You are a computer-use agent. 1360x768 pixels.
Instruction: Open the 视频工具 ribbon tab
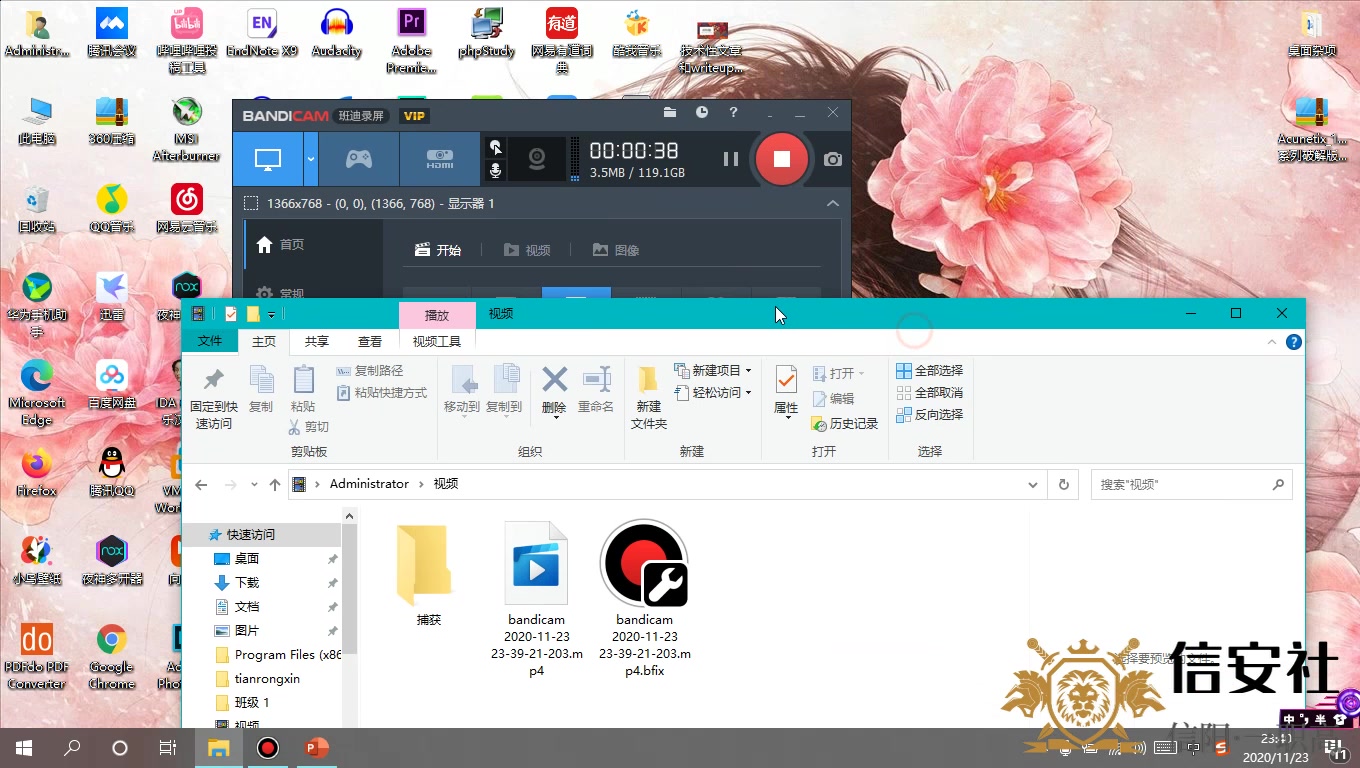[x=437, y=341]
